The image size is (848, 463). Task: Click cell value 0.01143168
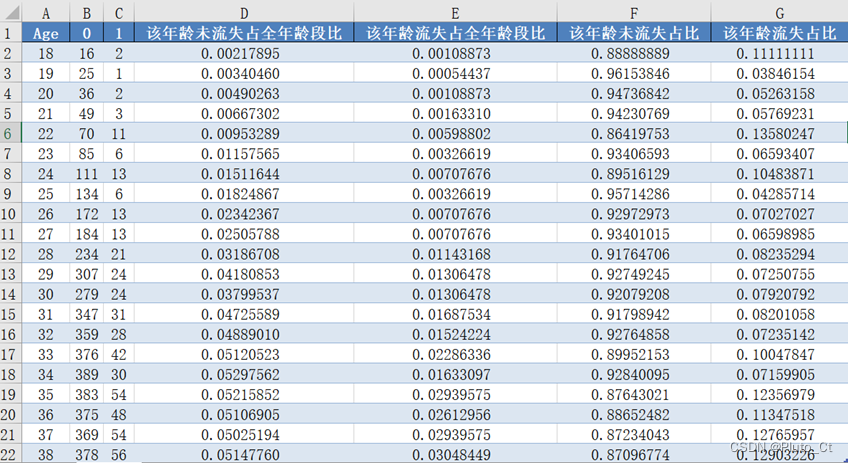[455, 254]
